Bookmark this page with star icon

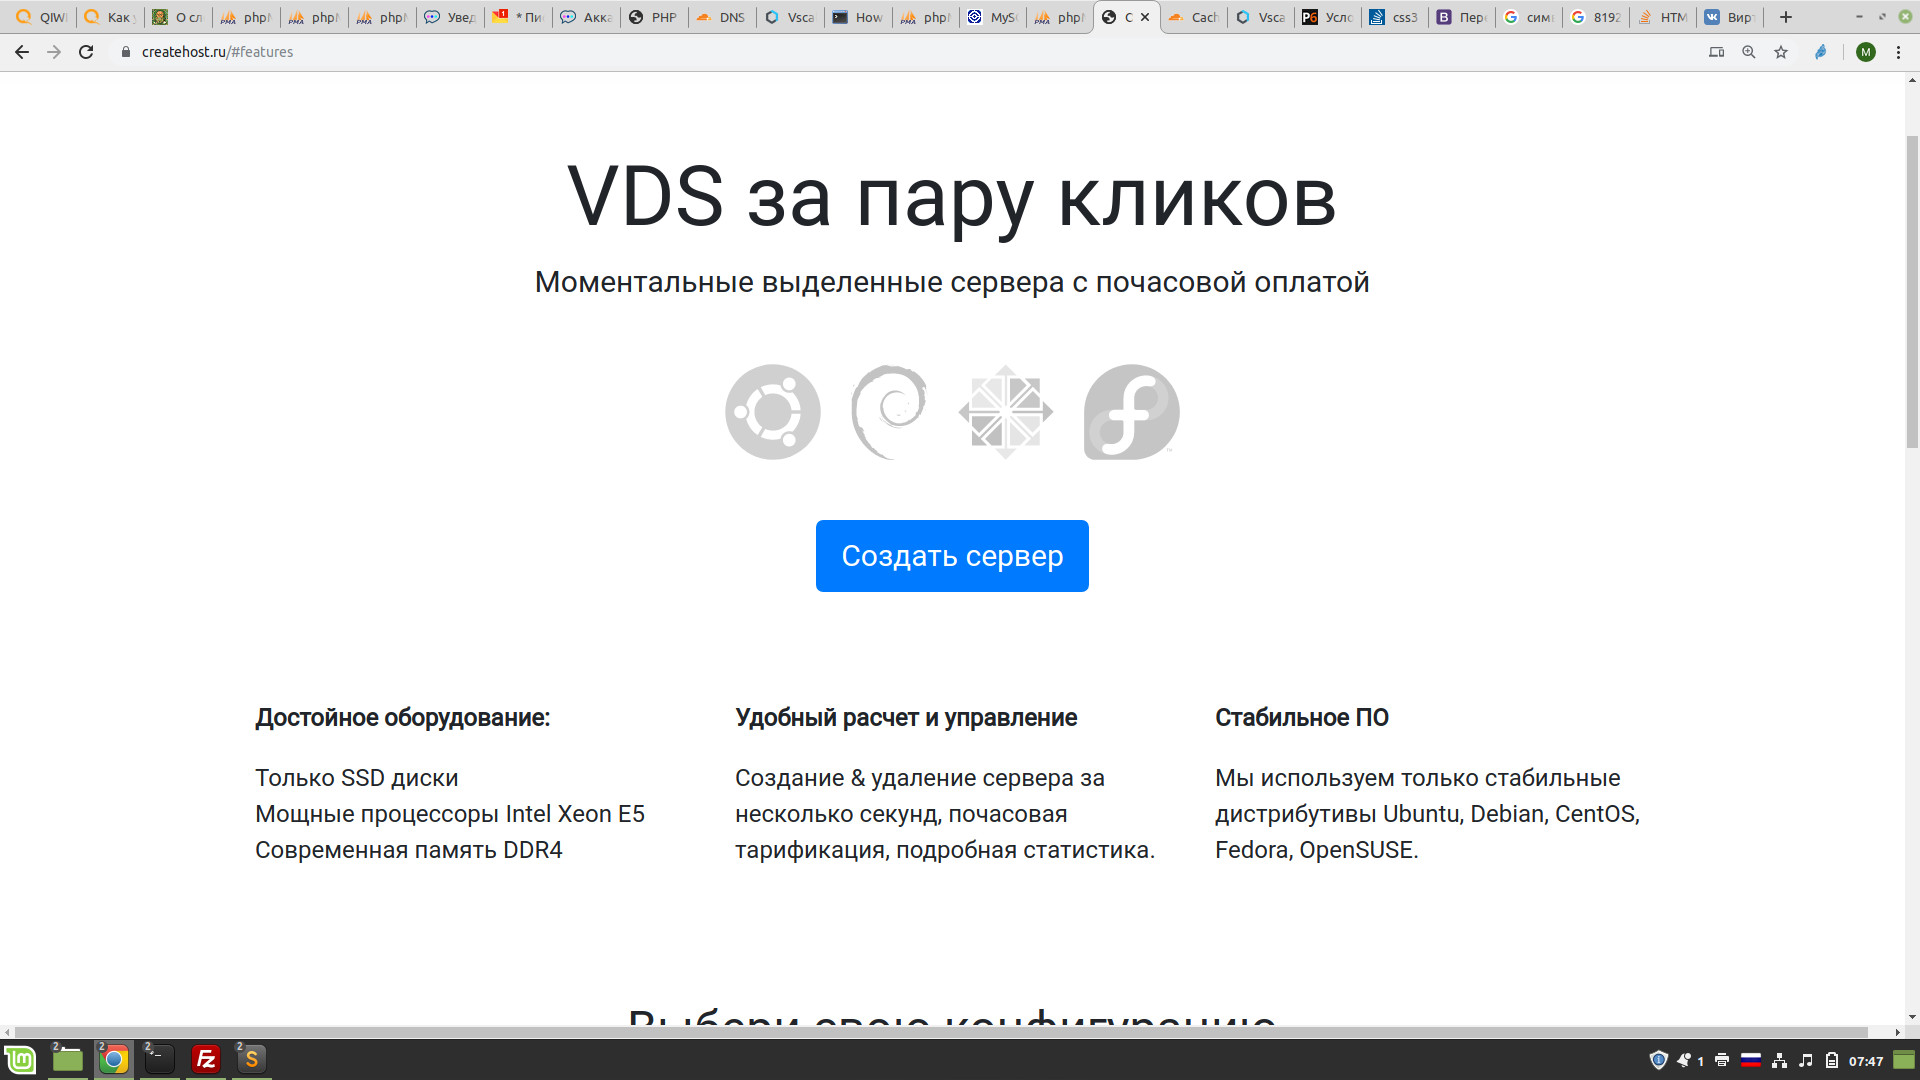click(1781, 52)
